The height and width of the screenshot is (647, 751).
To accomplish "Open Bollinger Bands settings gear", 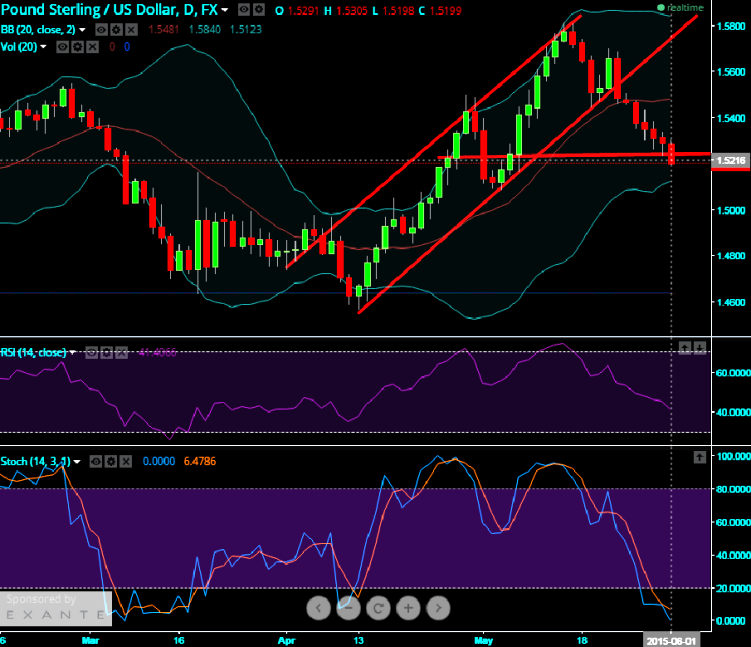I will tap(116, 30).
